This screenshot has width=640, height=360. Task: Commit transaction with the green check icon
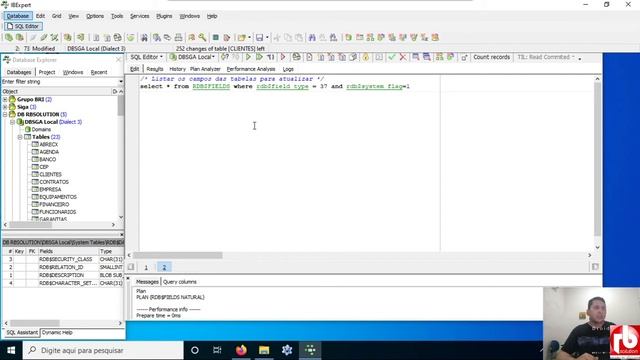[x=392, y=57]
